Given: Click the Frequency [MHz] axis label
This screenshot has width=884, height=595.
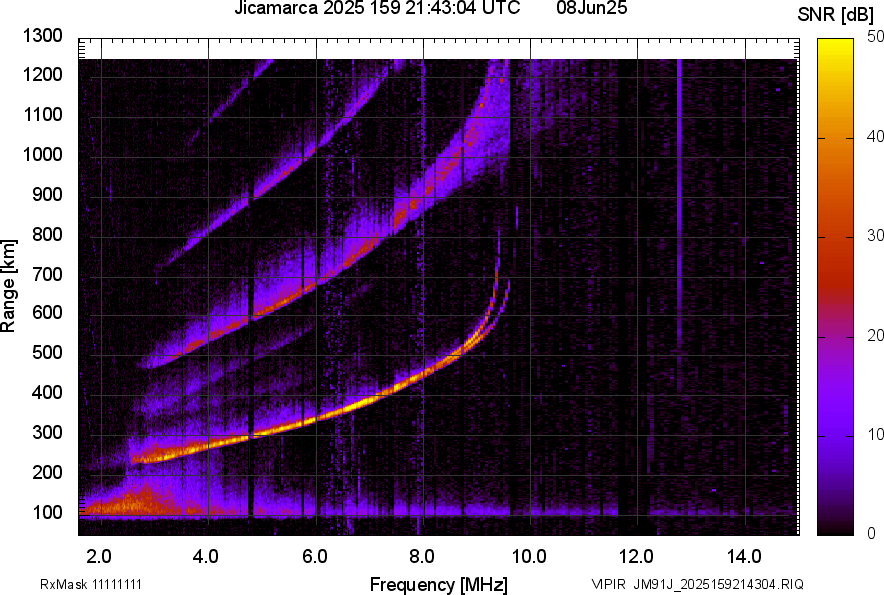Looking at the screenshot, I should pos(439,584).
